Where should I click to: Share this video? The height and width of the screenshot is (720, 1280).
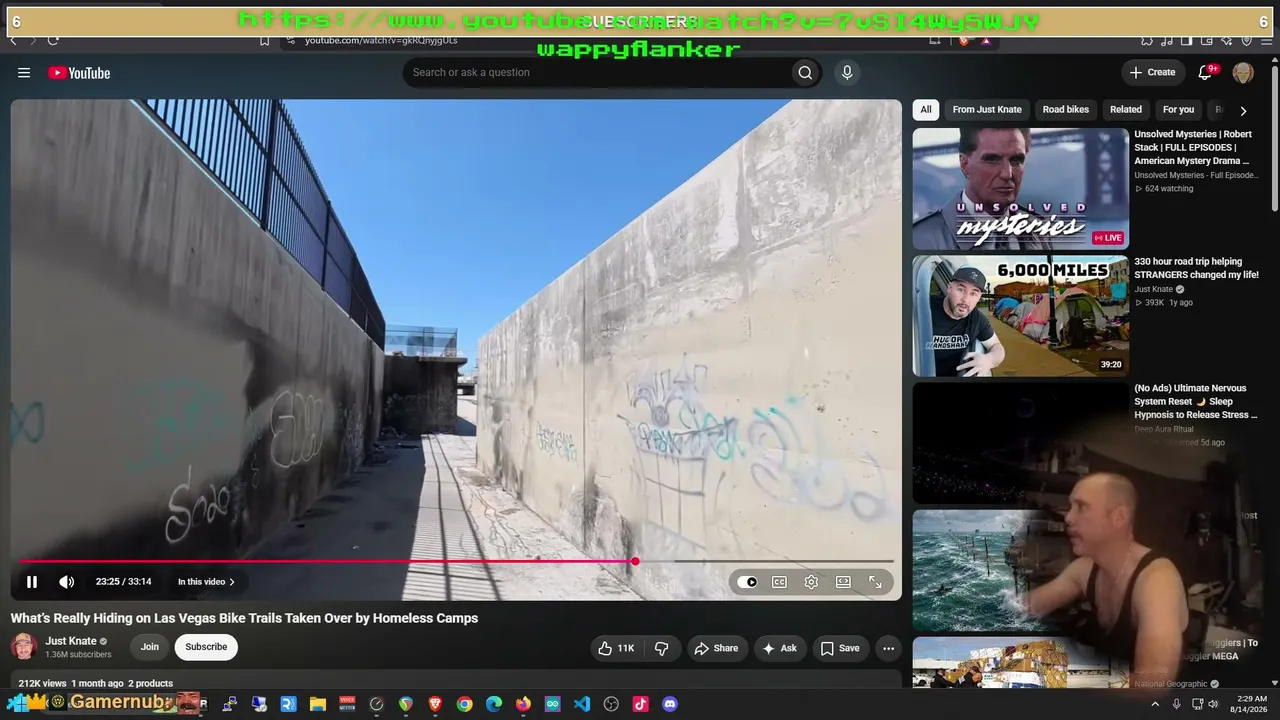tap(716, 648)
